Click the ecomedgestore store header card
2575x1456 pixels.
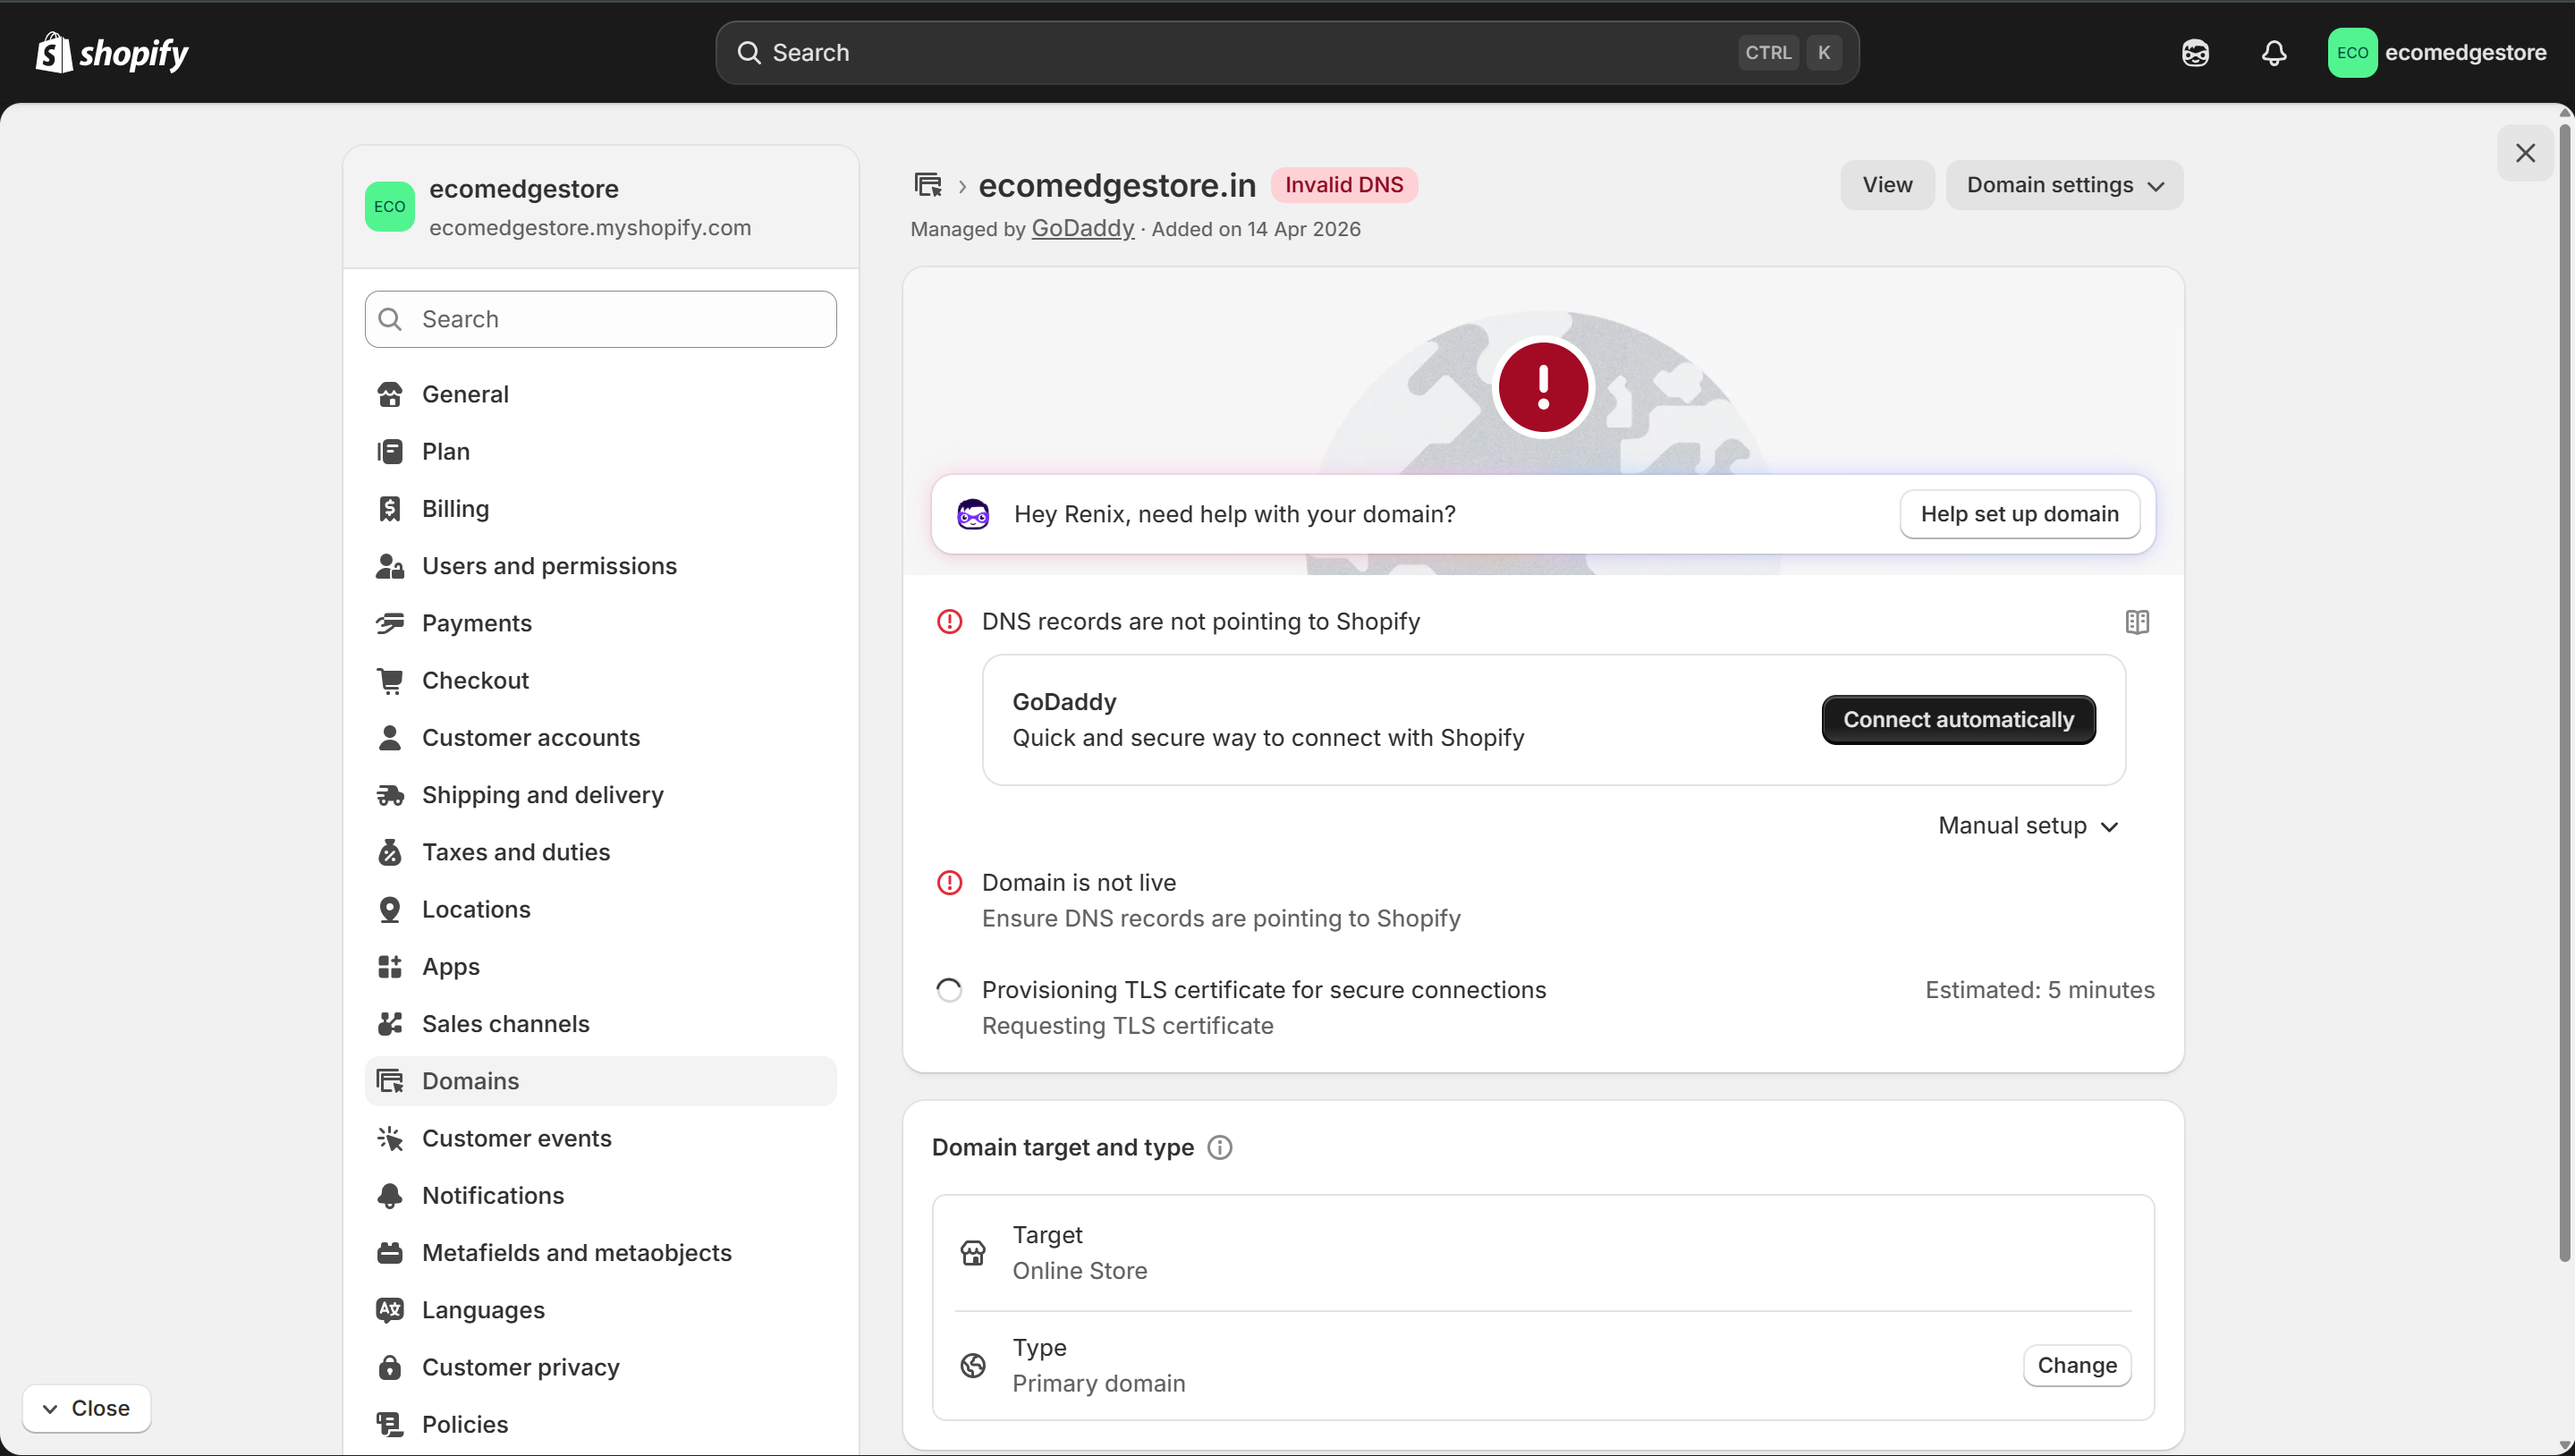[600, 207]
